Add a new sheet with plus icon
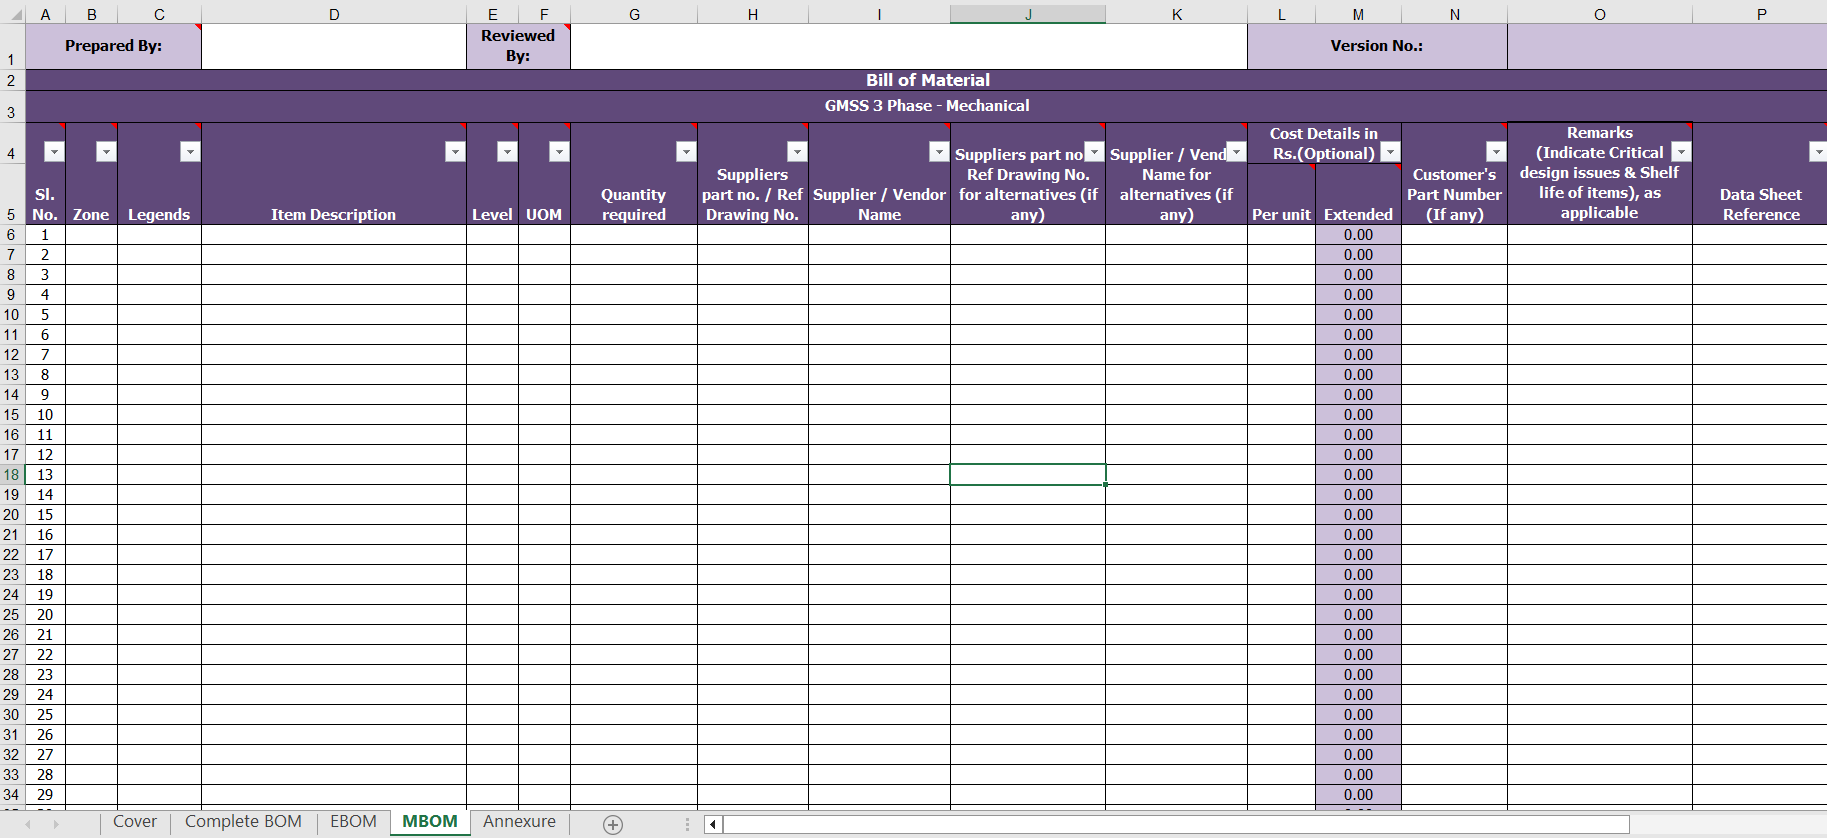 (613, 824)
